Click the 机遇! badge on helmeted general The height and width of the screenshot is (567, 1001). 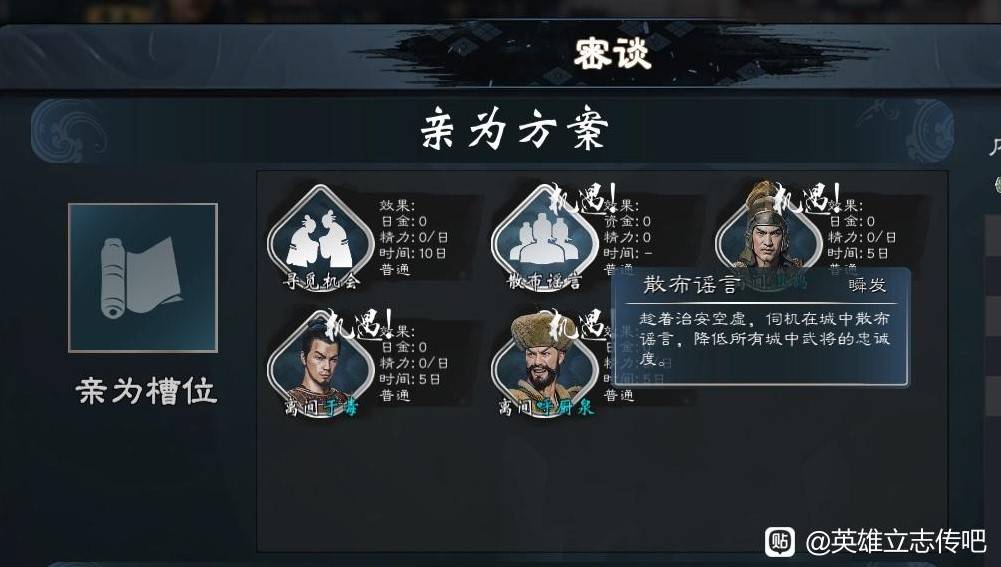coord(807,199)
